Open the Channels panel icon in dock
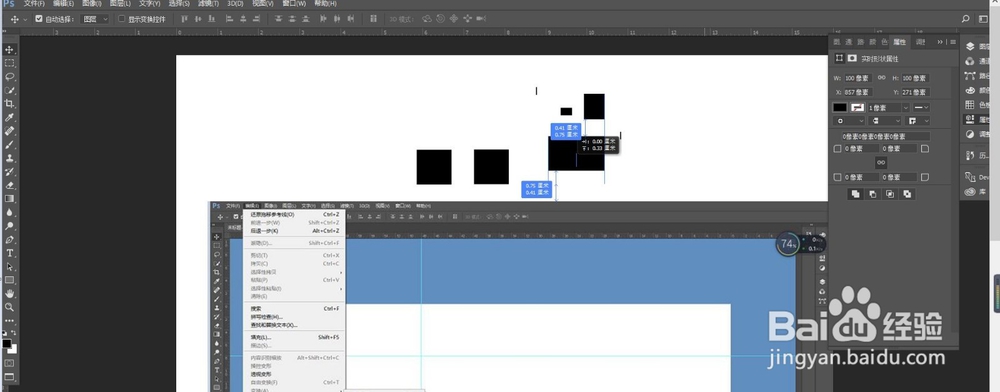This screenshot has height=392, width=1000. 970,61
